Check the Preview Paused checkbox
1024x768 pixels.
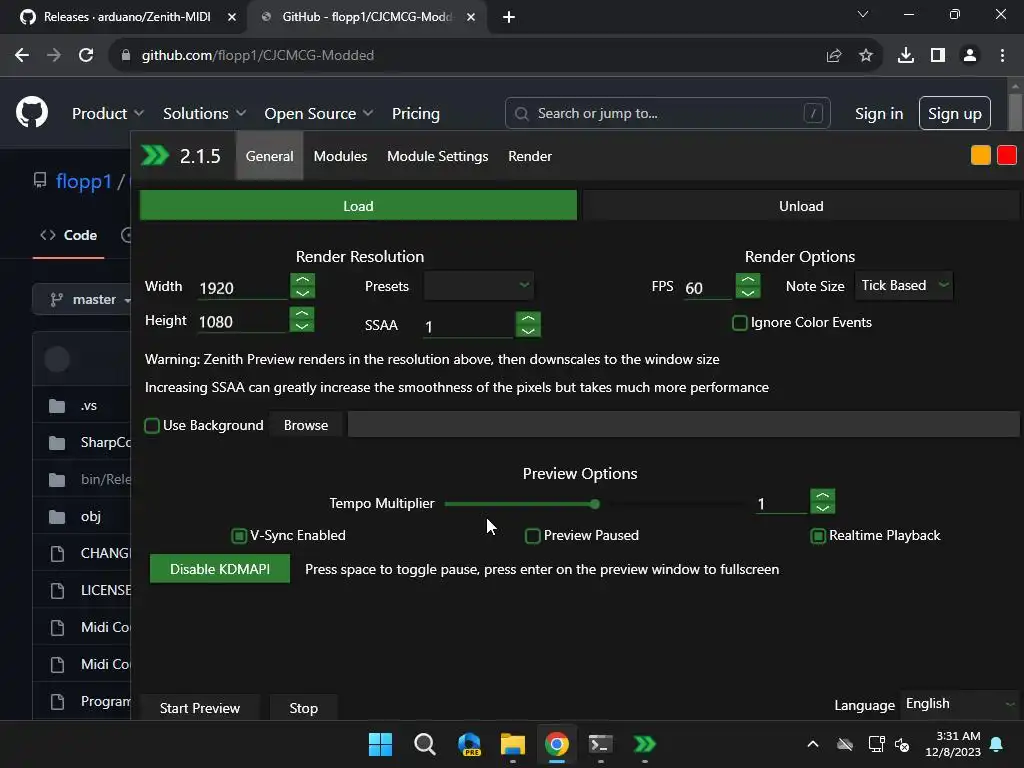(532, 536)
